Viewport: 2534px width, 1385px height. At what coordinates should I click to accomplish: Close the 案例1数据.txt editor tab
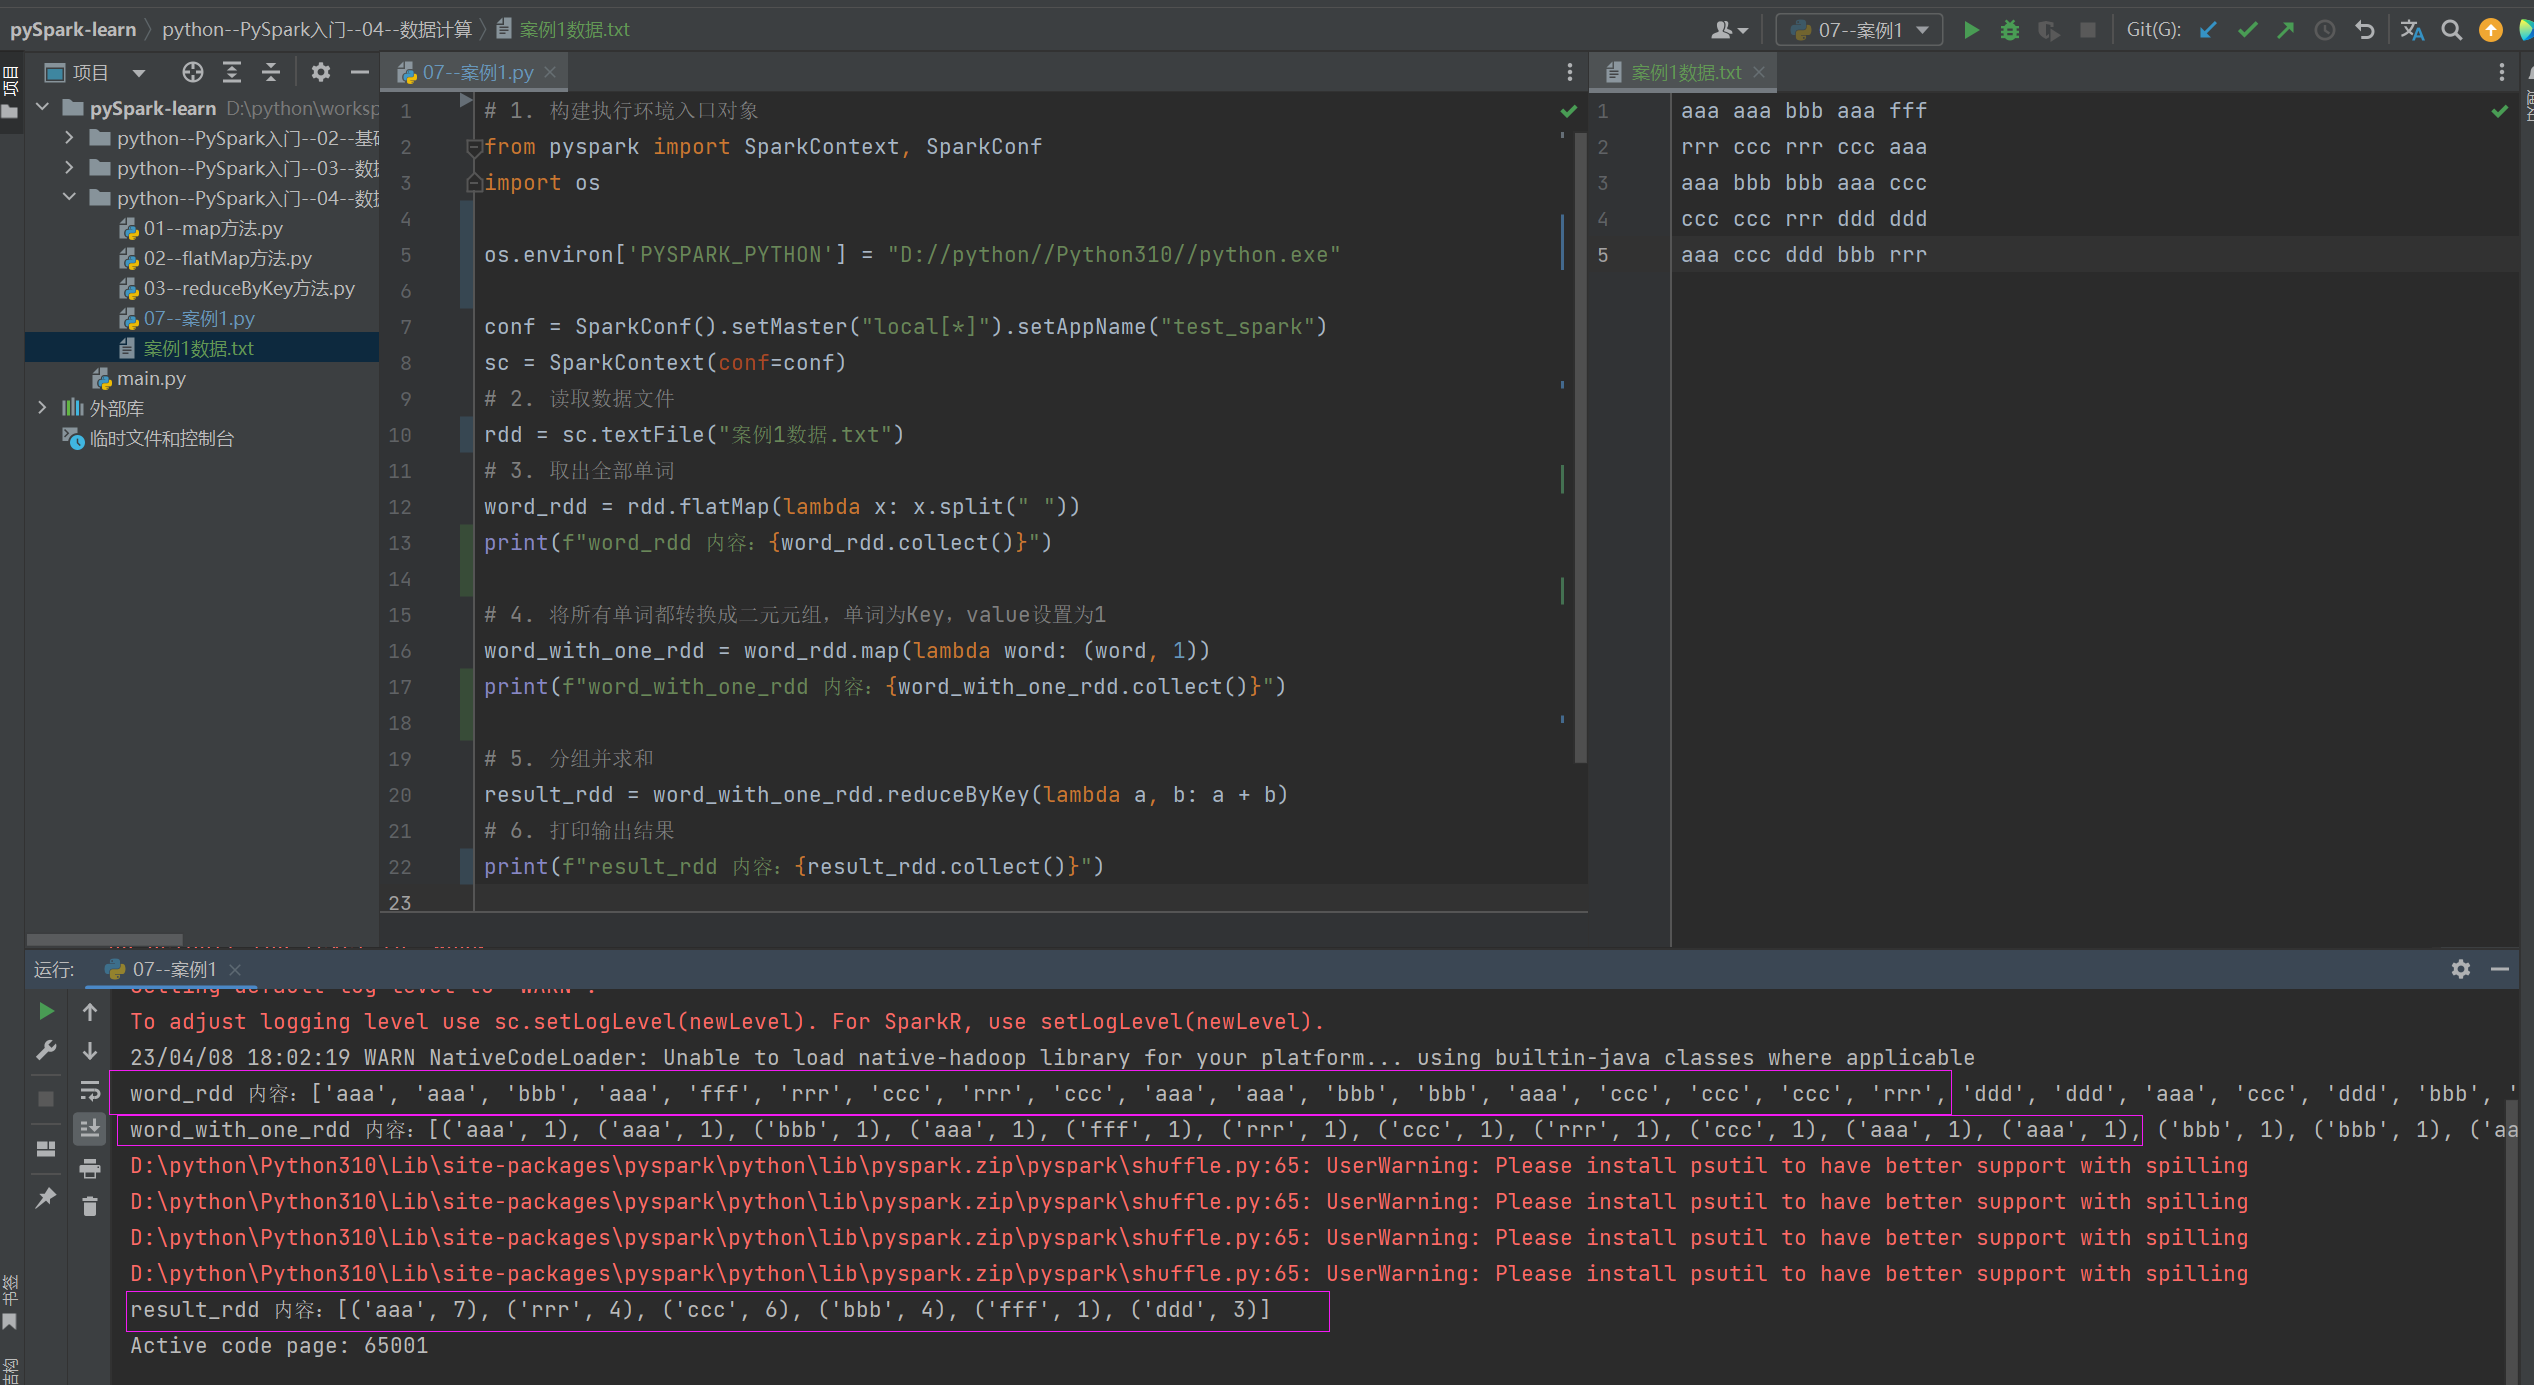coord(1759,72)
